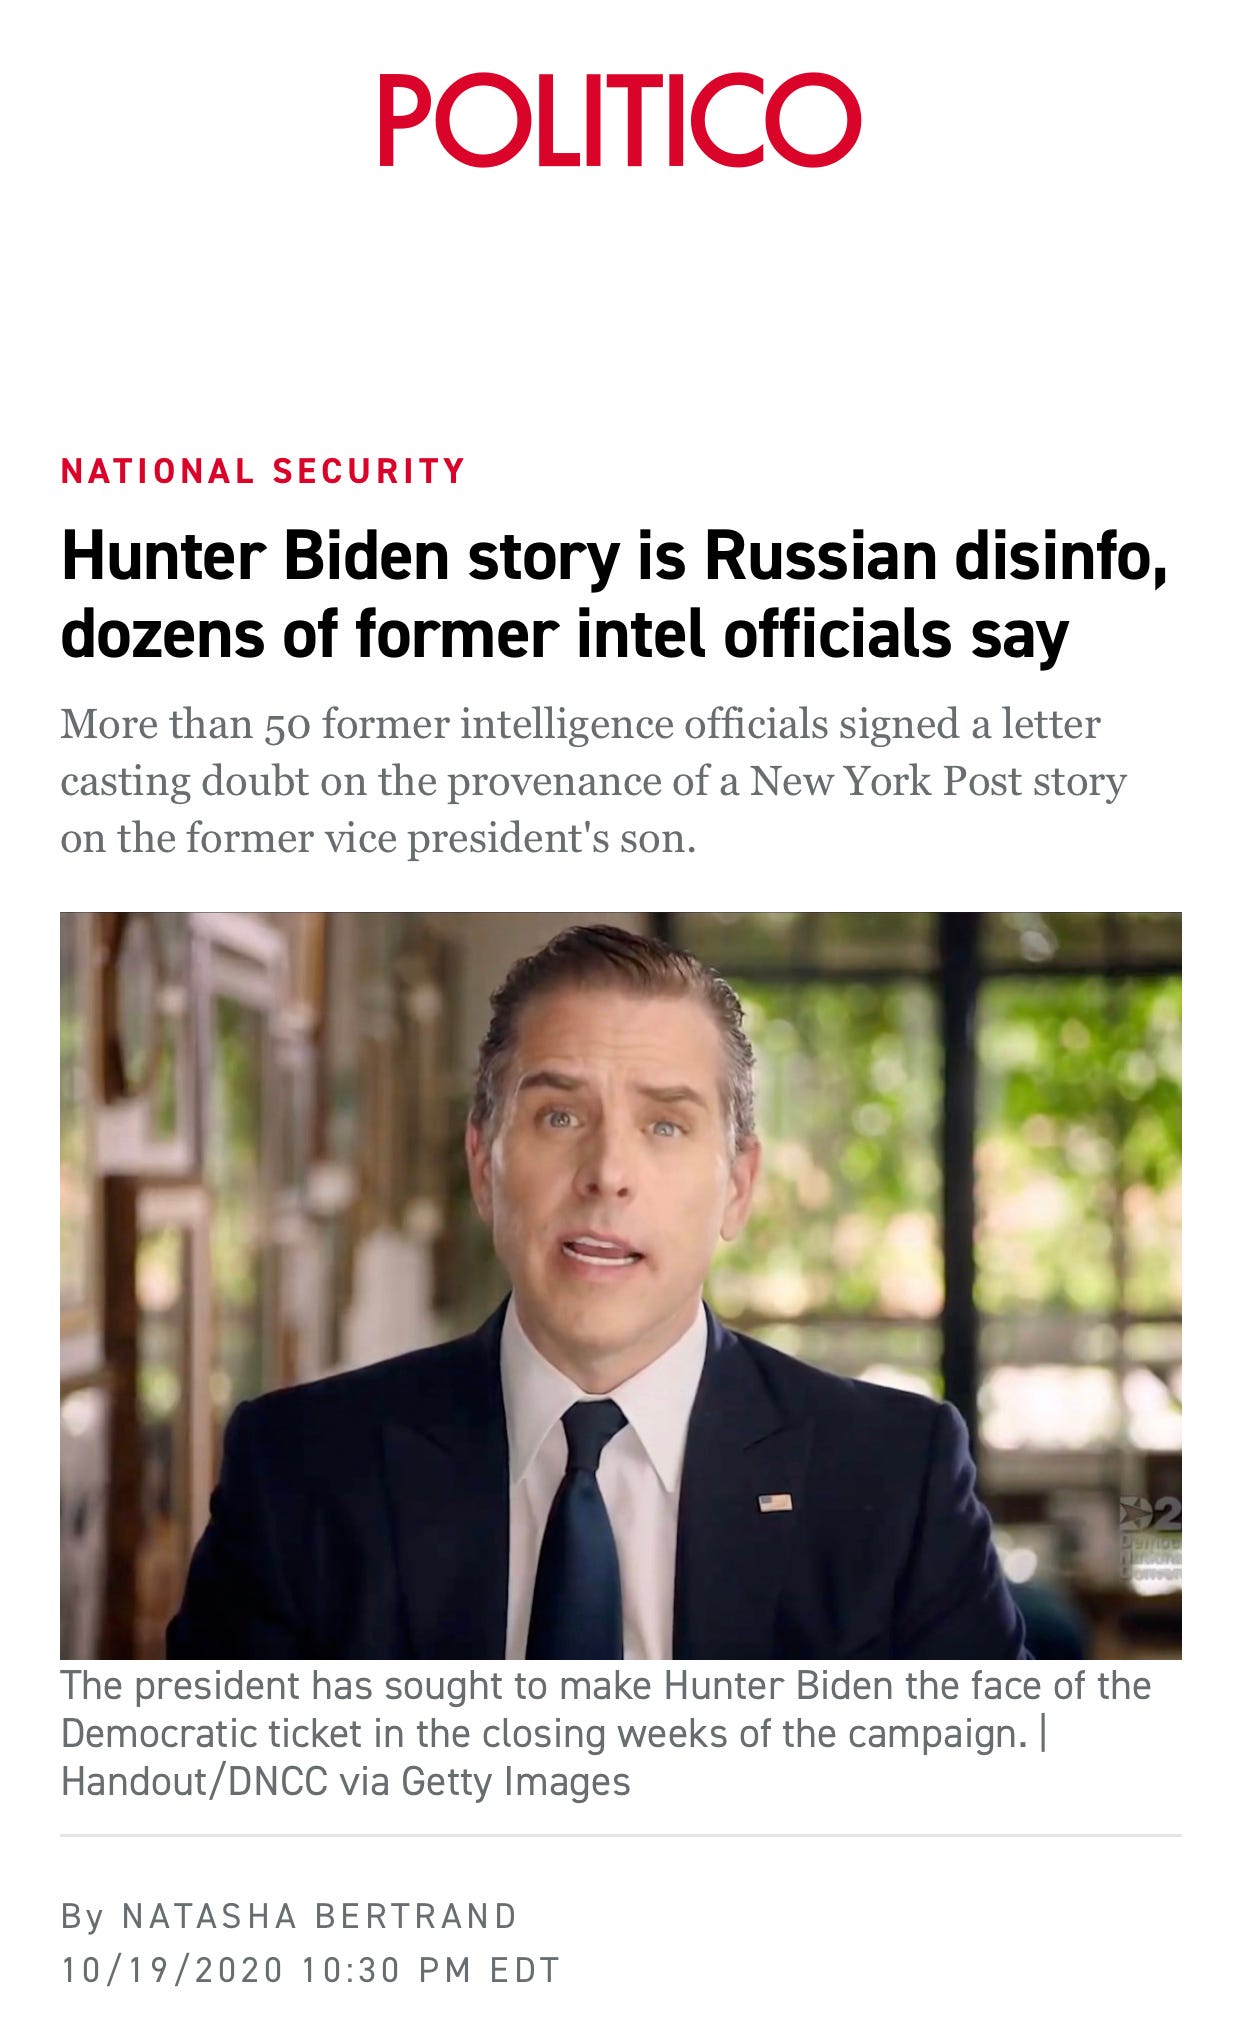Click the '10:30 PM EDT' timestamp

431,1971
